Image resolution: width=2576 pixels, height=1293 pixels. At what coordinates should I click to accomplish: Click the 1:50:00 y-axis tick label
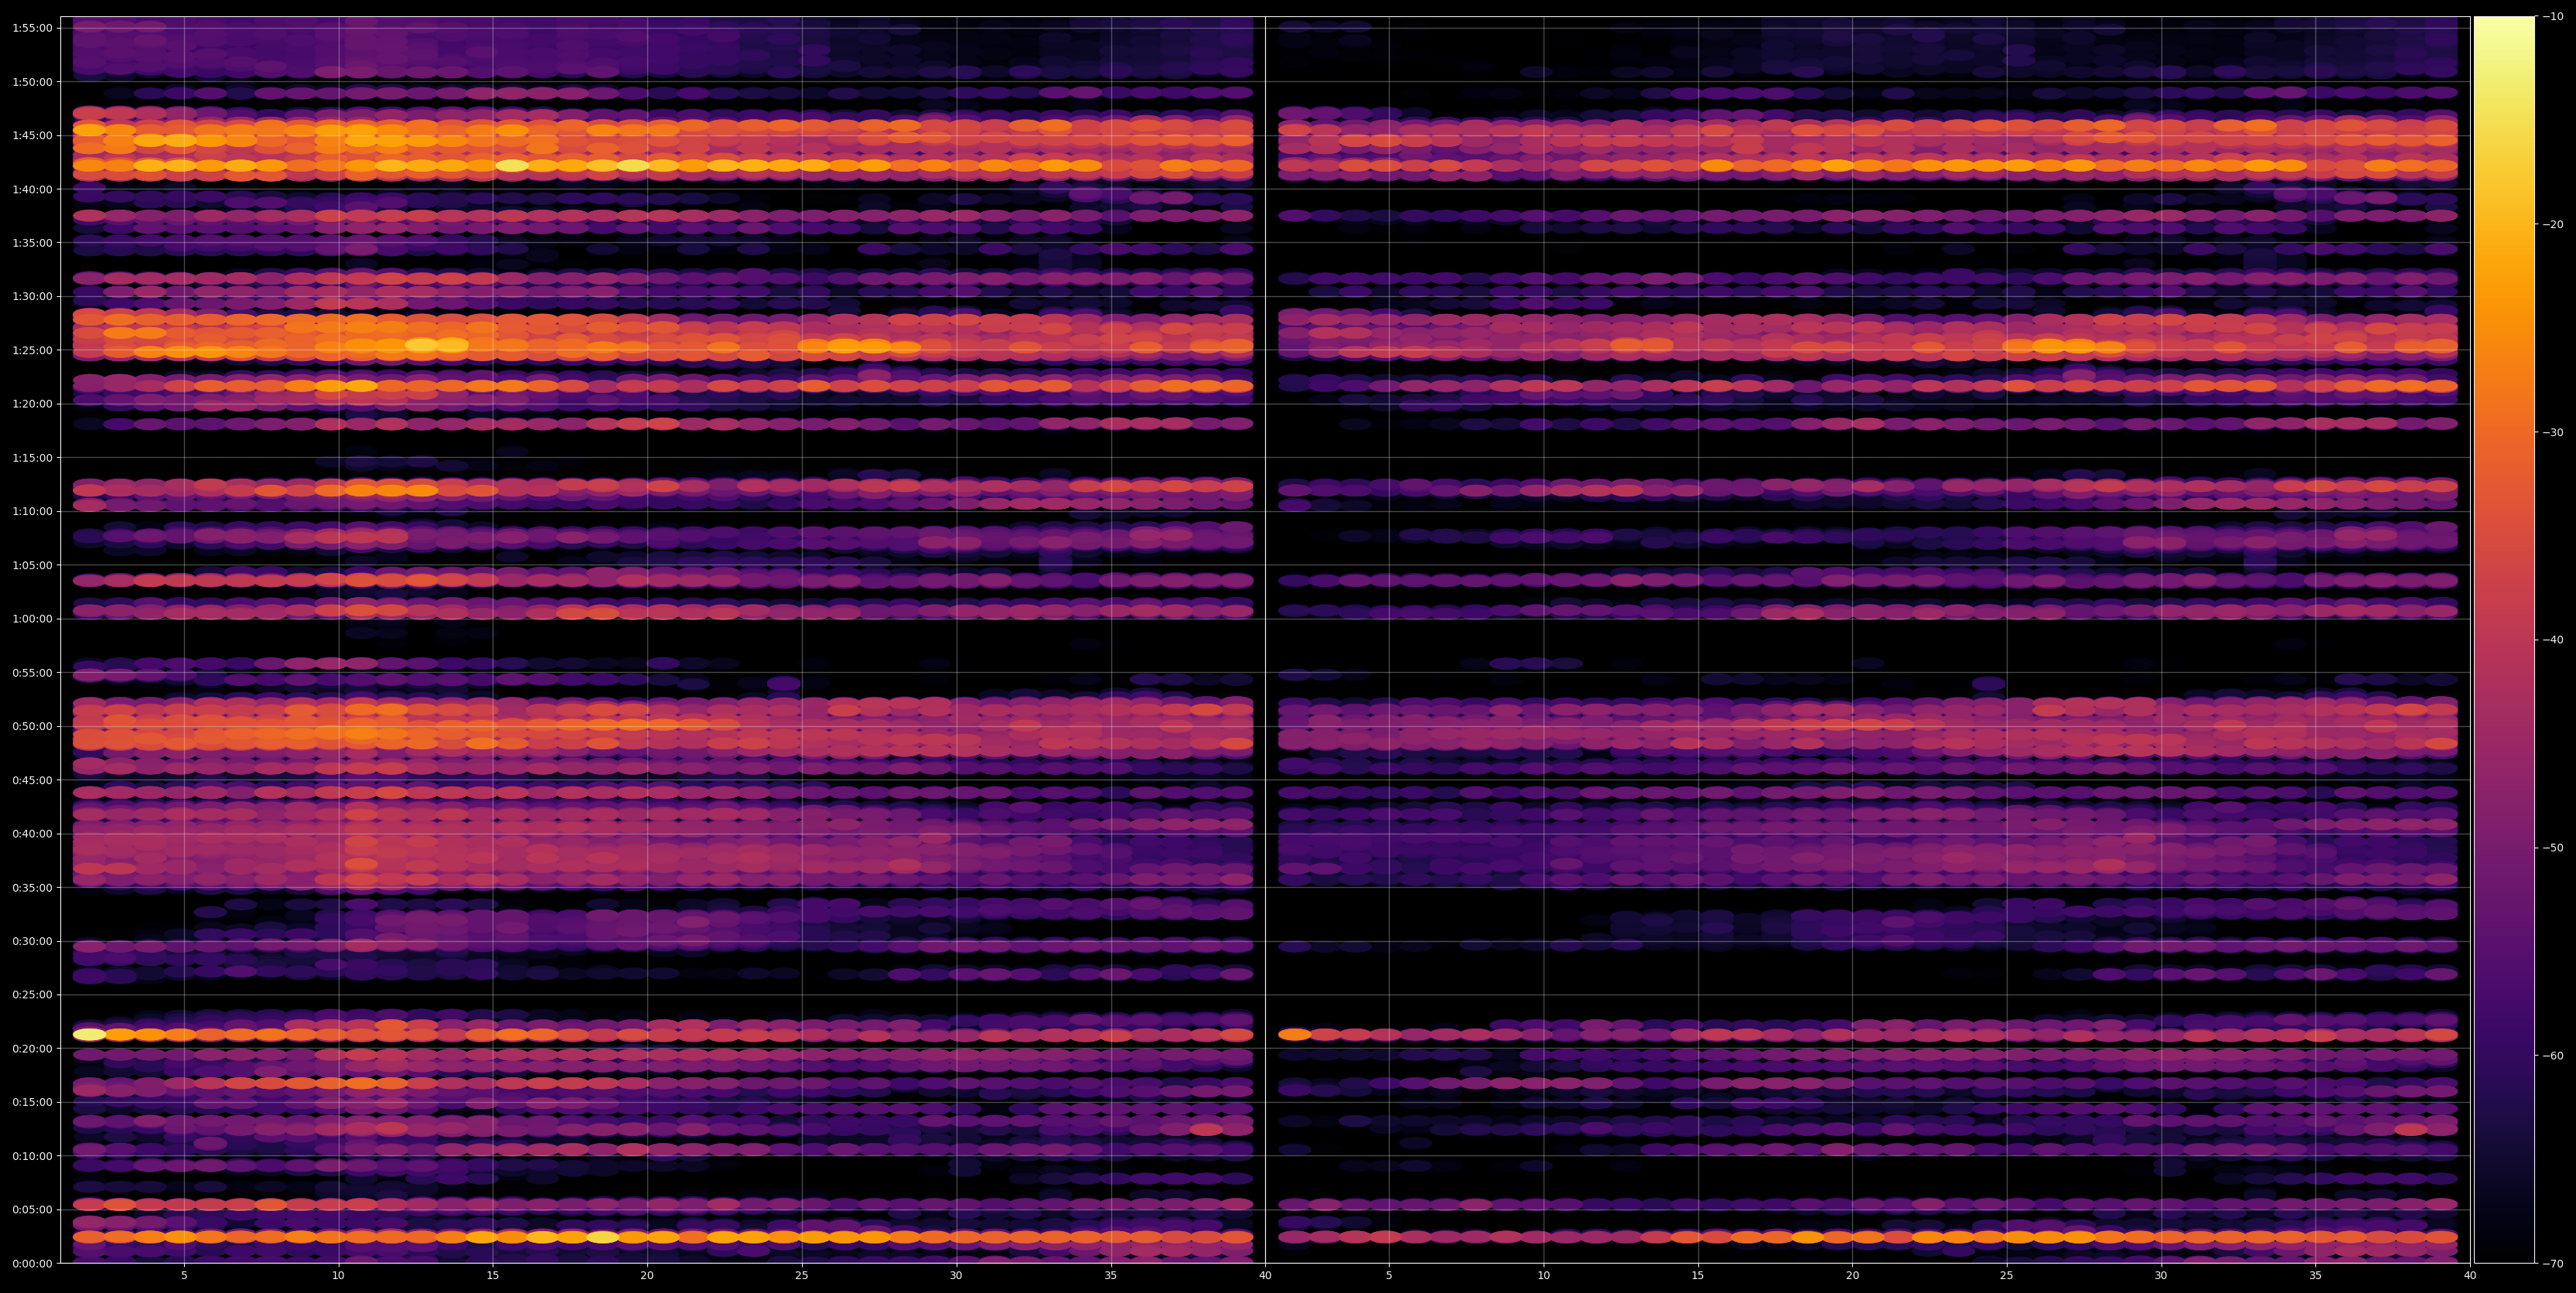32,82
